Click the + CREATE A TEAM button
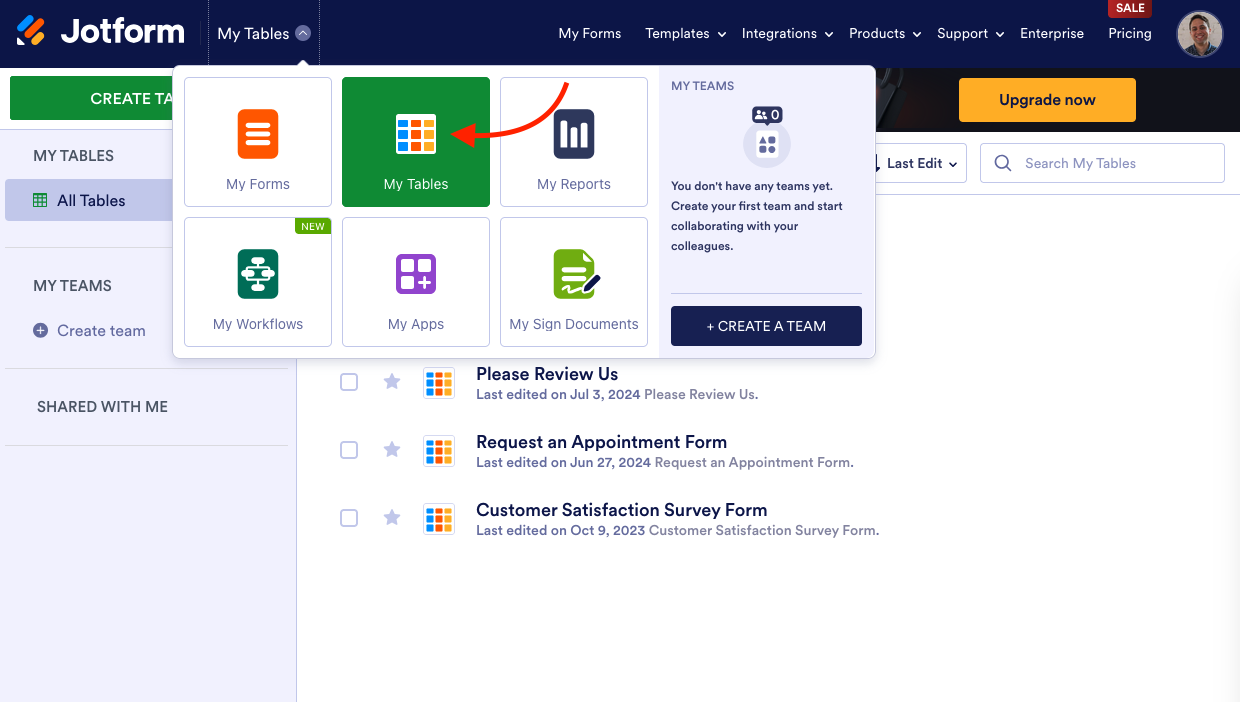 tap(766, 326)
